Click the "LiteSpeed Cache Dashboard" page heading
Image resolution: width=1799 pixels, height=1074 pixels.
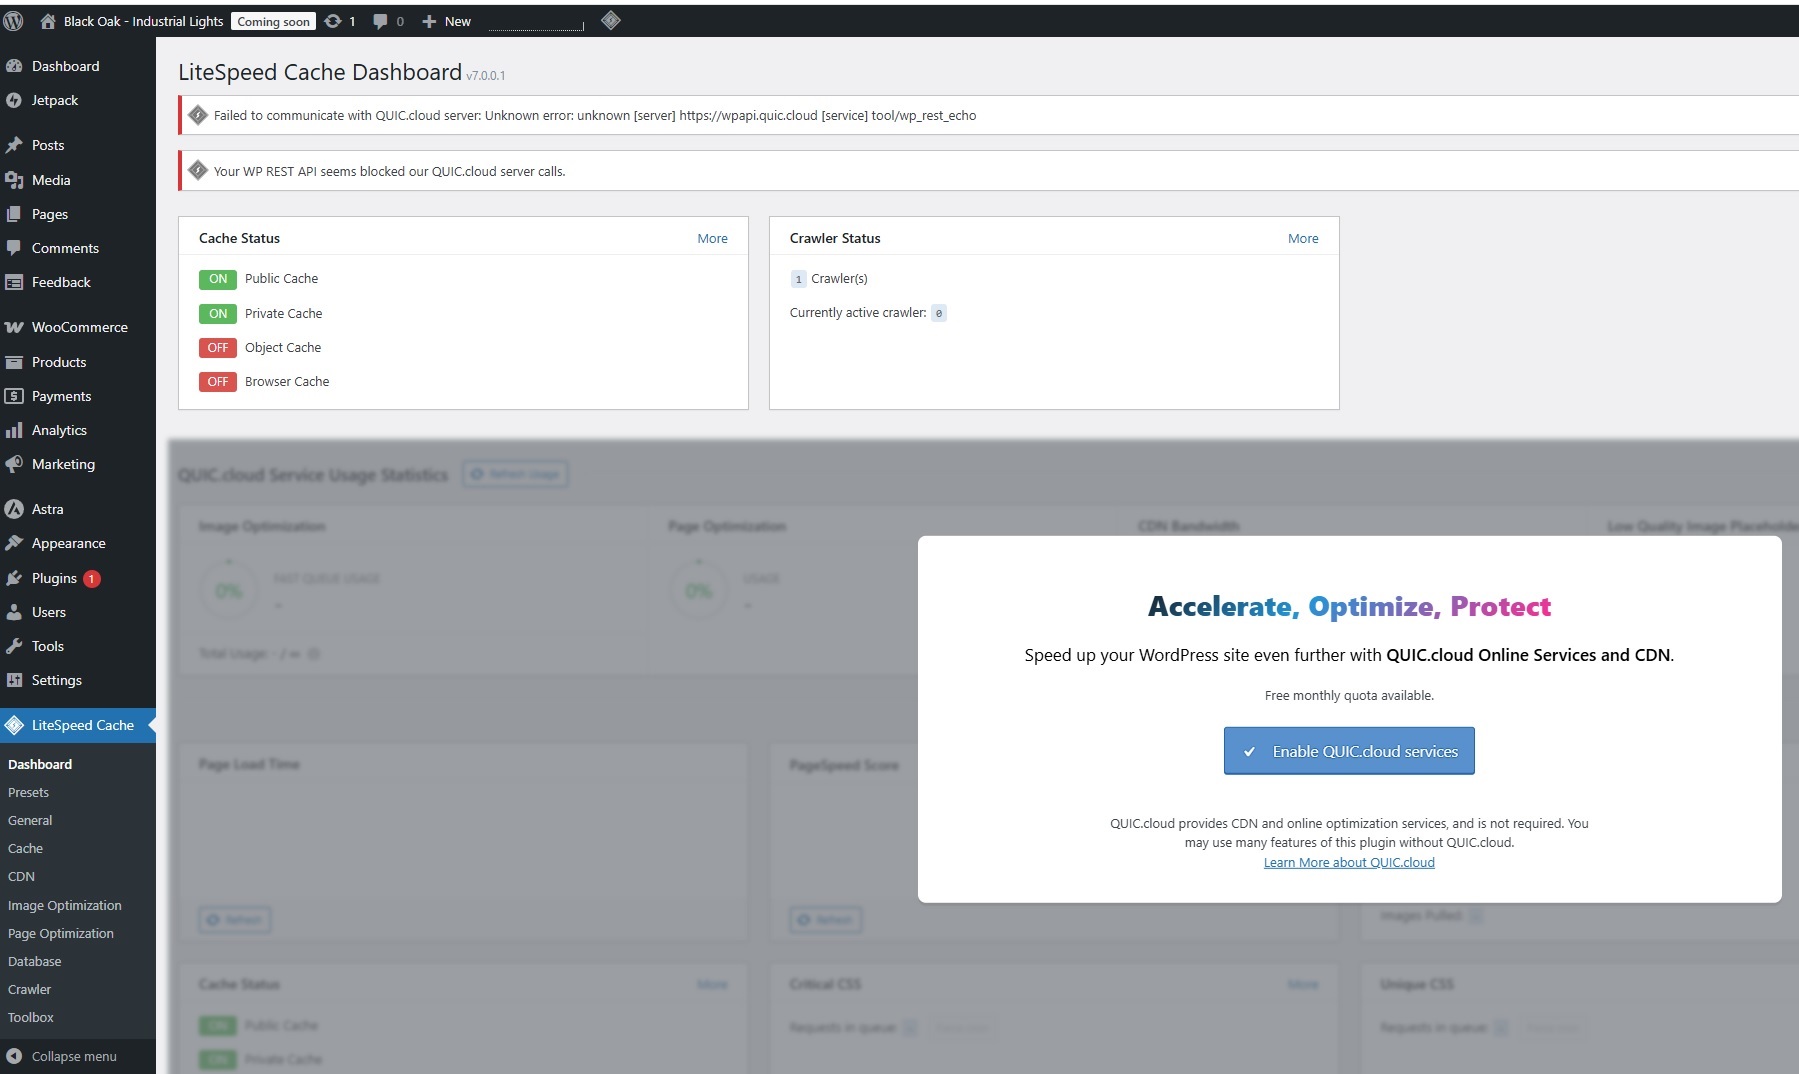pos(320,72)
